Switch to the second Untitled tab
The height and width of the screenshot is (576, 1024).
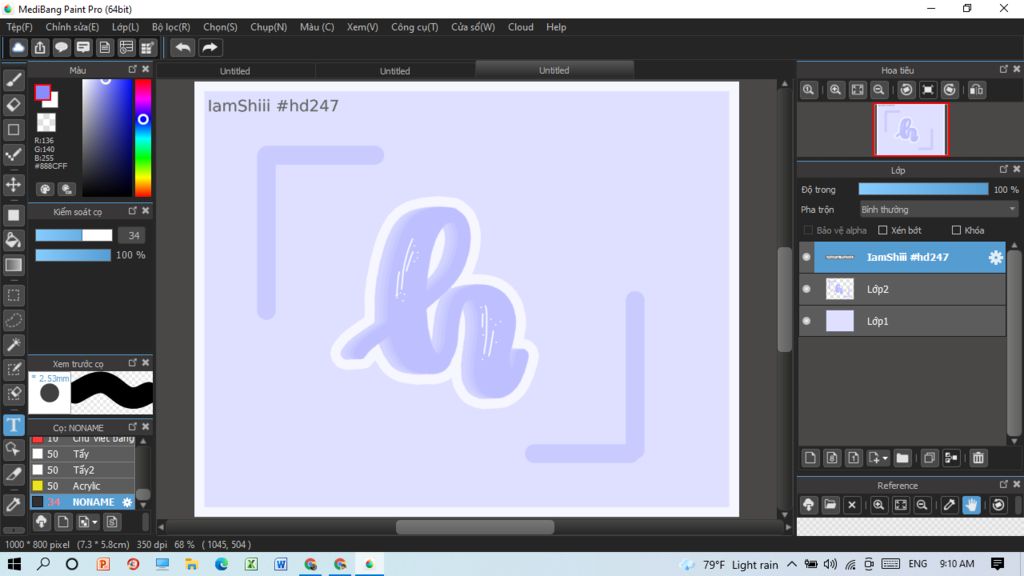pos(394,71)
